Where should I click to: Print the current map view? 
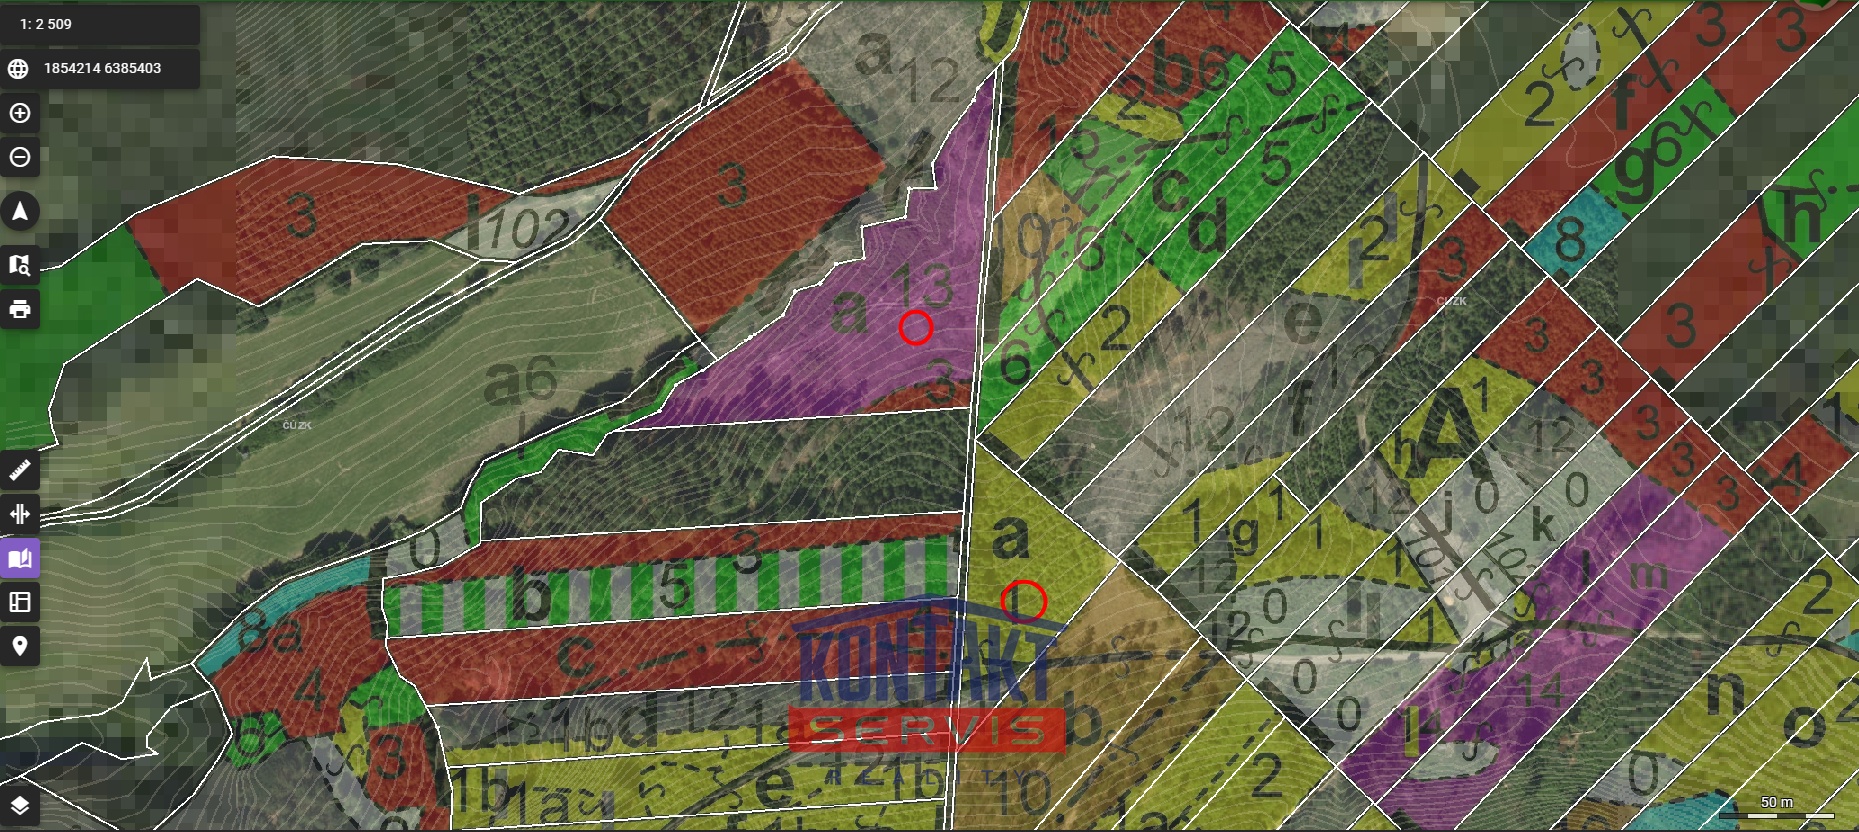(x=20, y=309)
